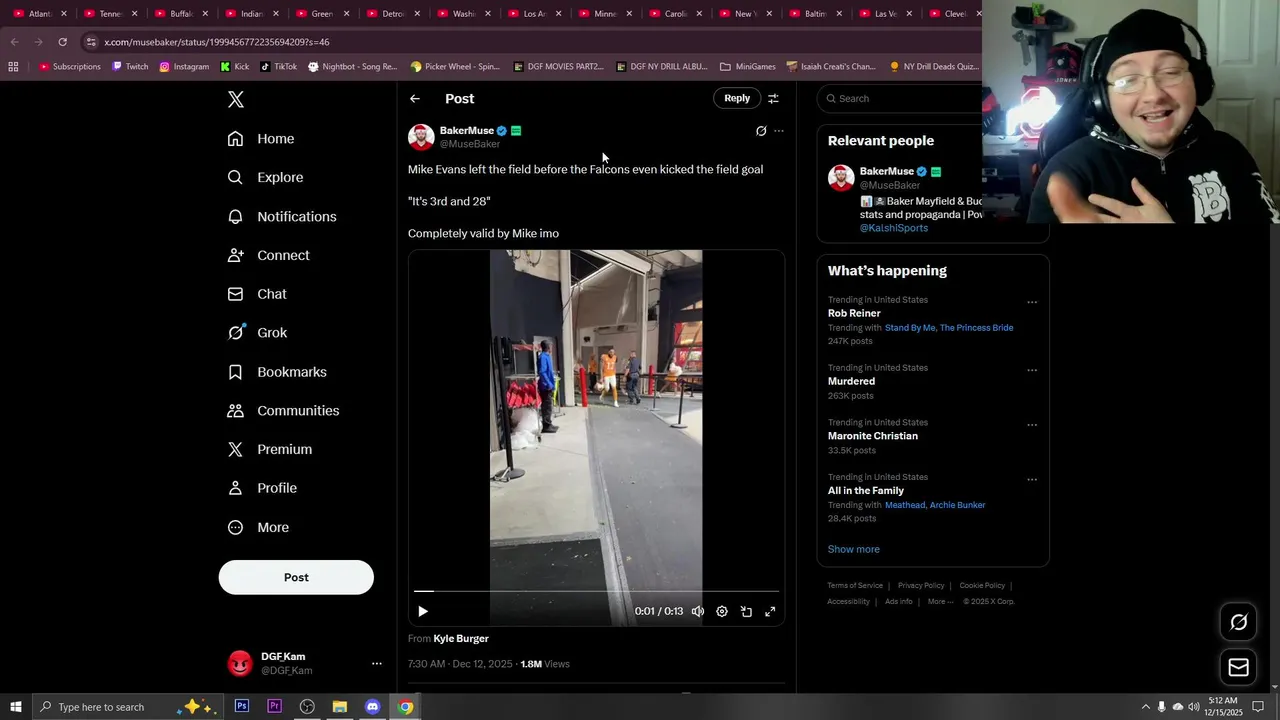Screen dimensions: 1280x720
Task: Open options for Maronite Christian trend
Action: pos(1032,425)
